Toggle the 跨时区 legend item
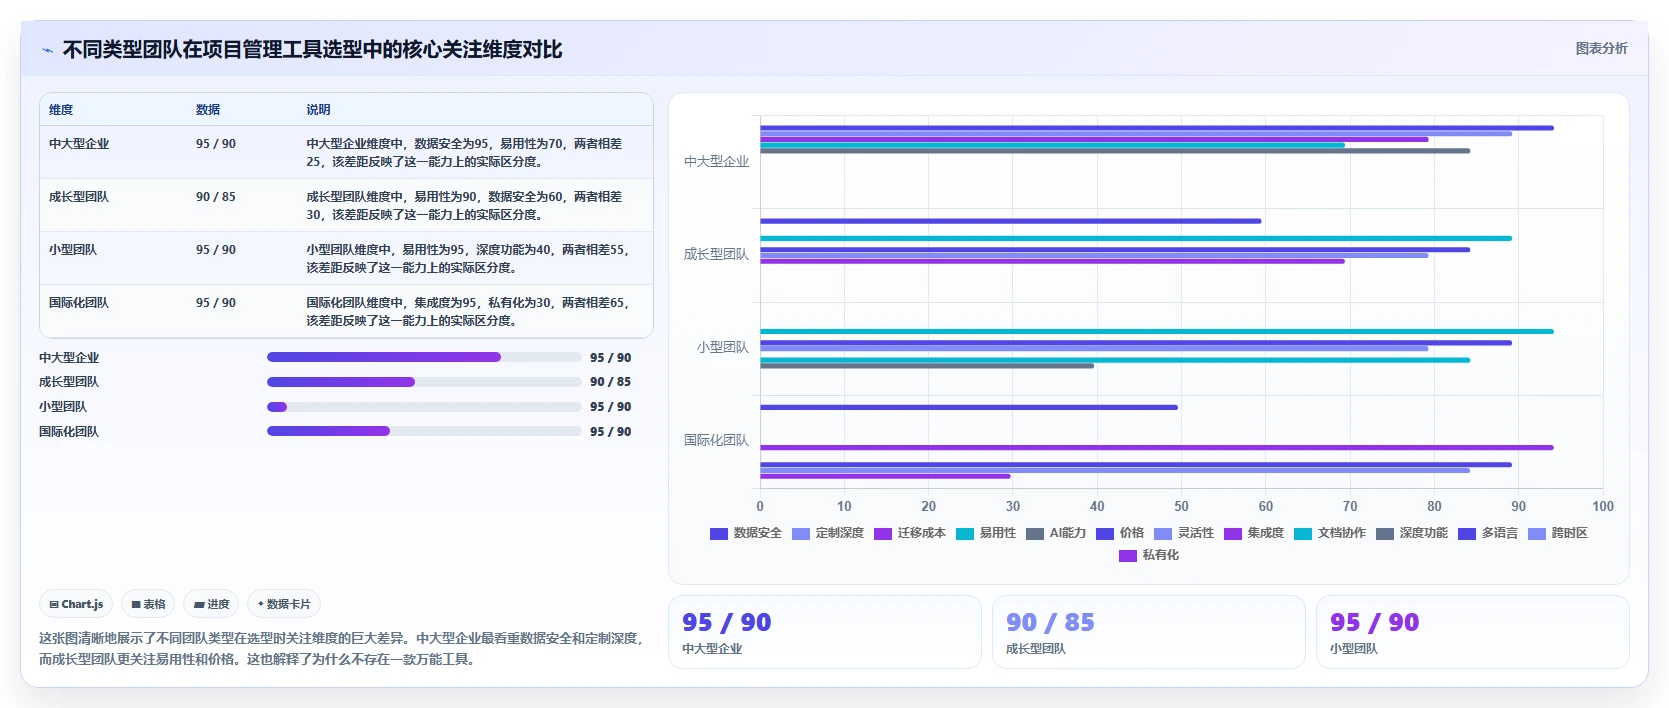Viewport: 1669px width, 708px height. (x=1558, y=533)
